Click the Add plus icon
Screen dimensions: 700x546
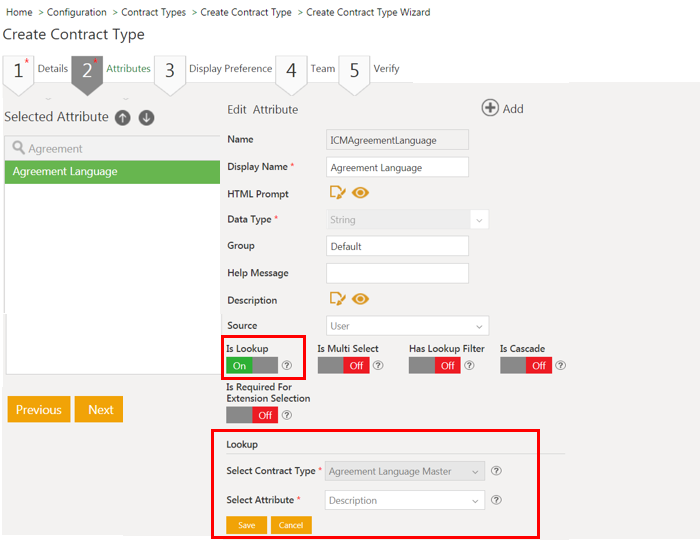point(491,108)
